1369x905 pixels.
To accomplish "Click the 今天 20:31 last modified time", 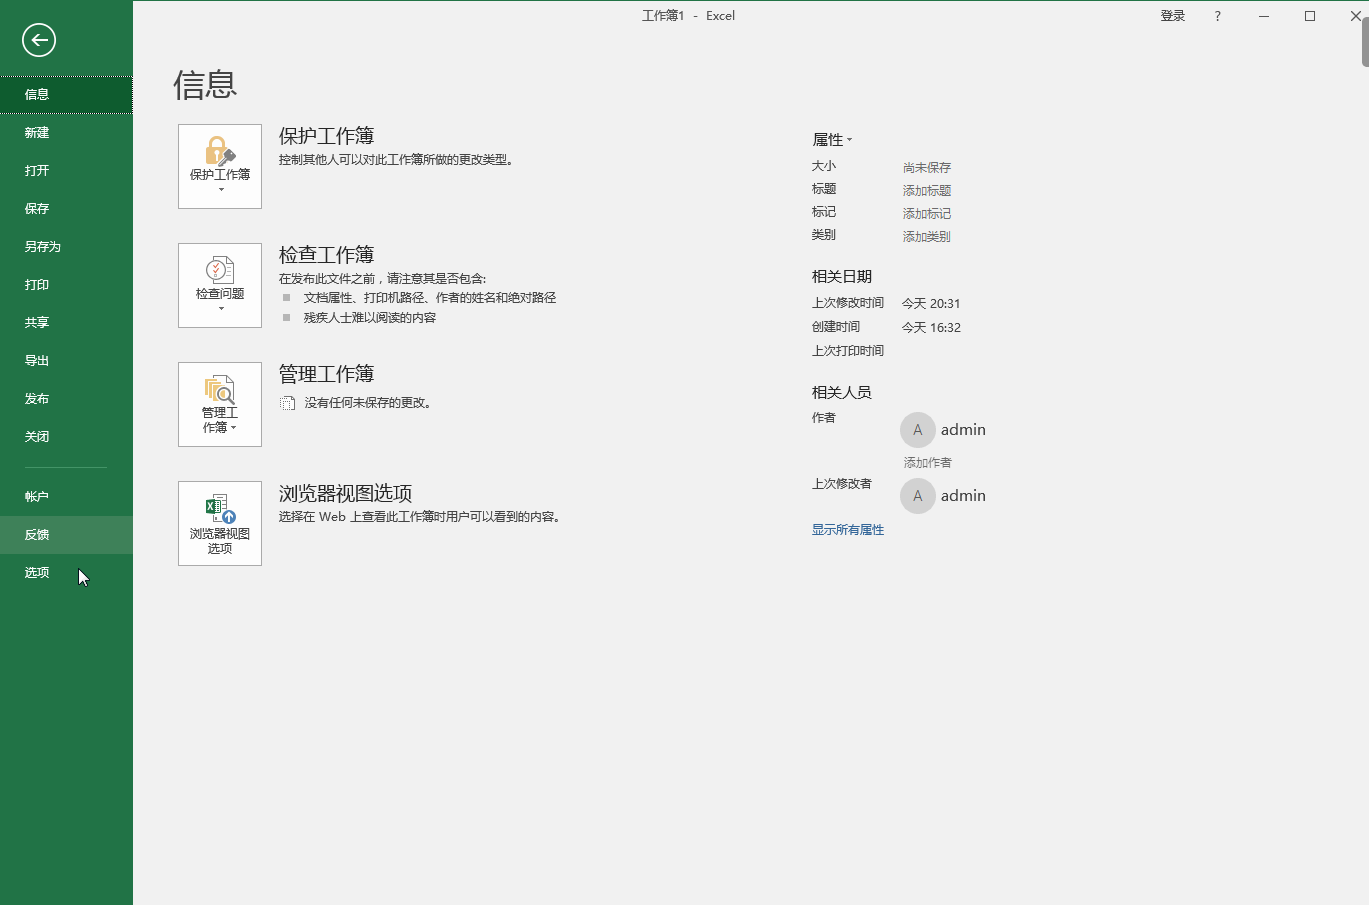I will click(x=931, y=304).
